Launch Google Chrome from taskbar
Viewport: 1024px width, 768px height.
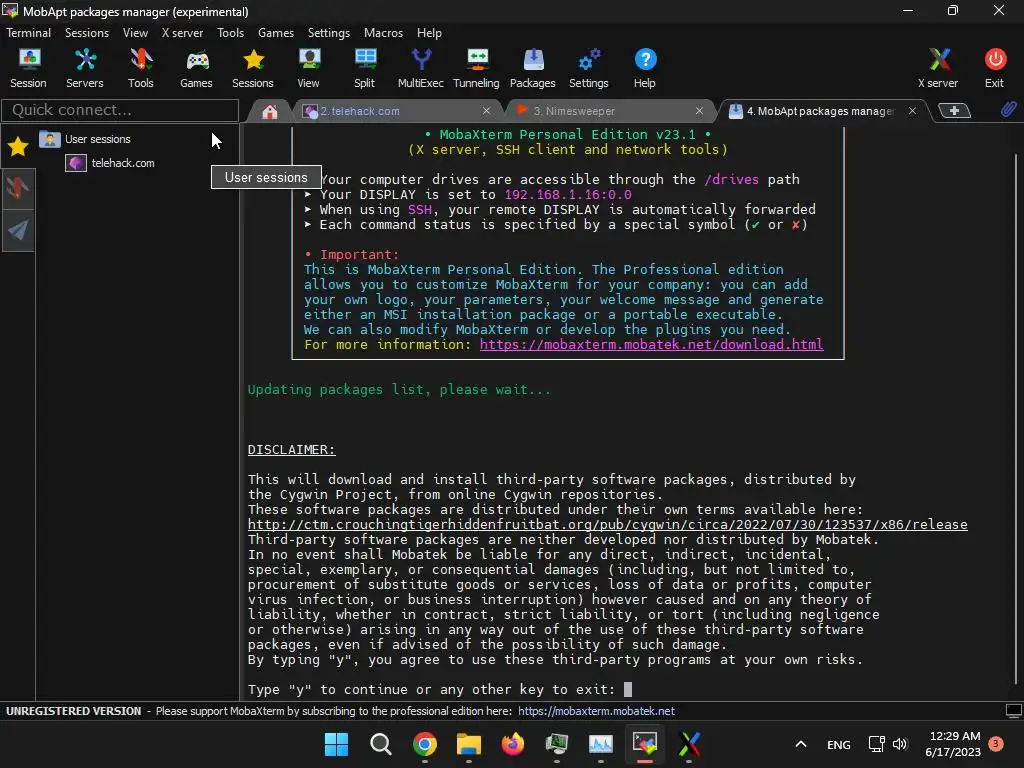pos(424,744)
